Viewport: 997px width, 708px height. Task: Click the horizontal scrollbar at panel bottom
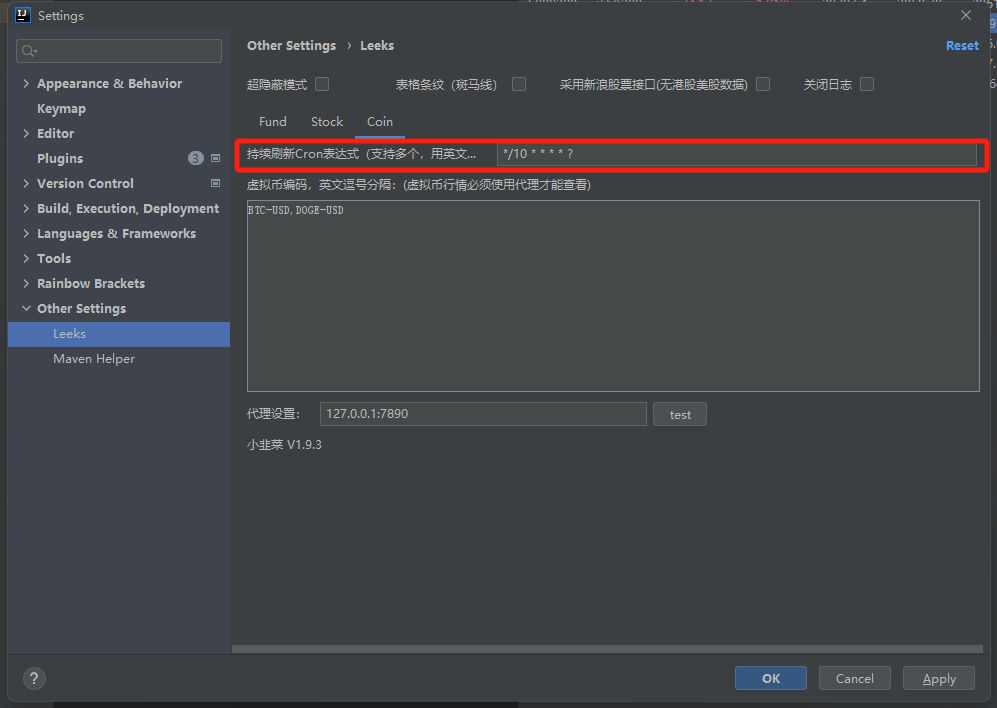607,649
